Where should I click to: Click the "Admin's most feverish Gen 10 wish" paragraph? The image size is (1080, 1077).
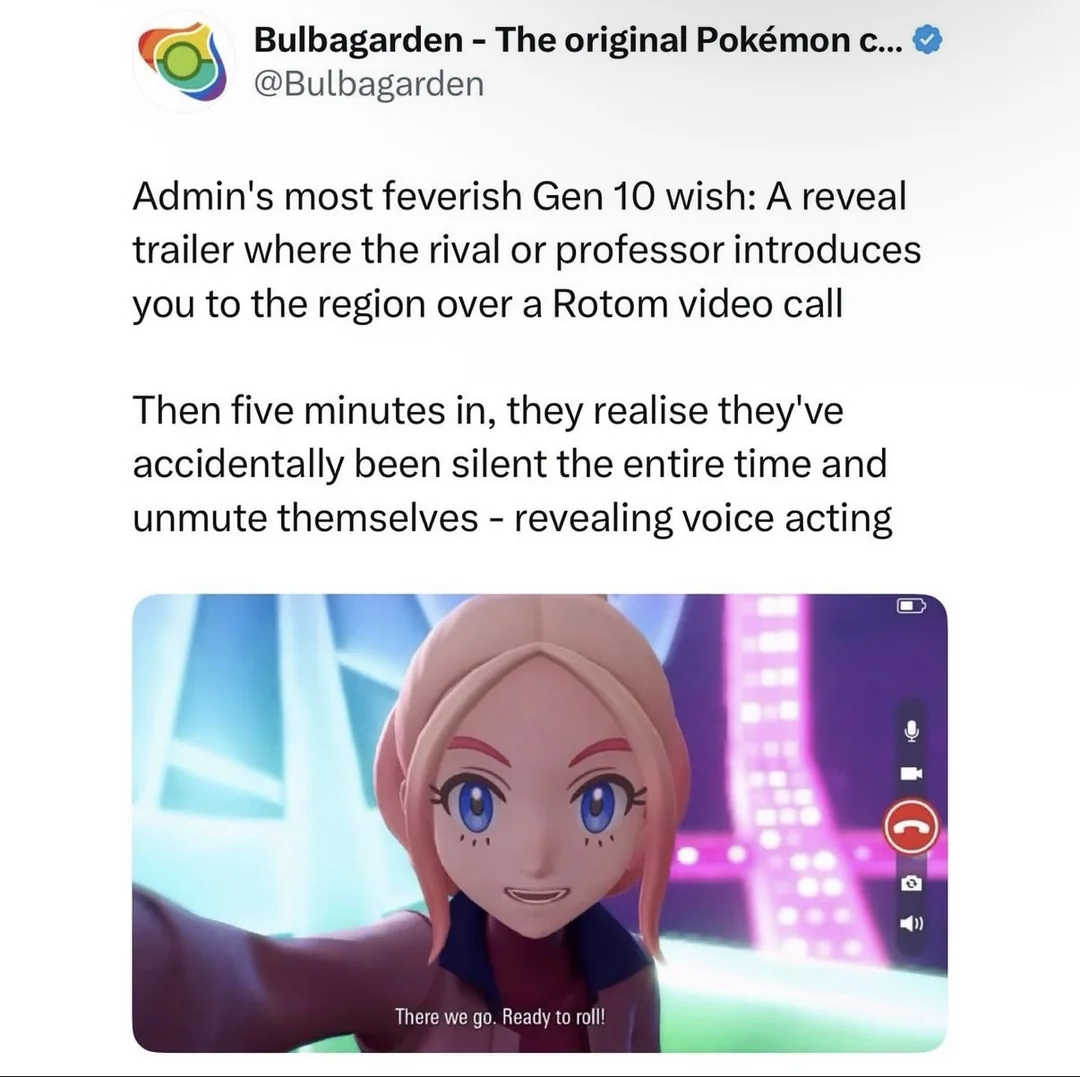pos(527,250)
